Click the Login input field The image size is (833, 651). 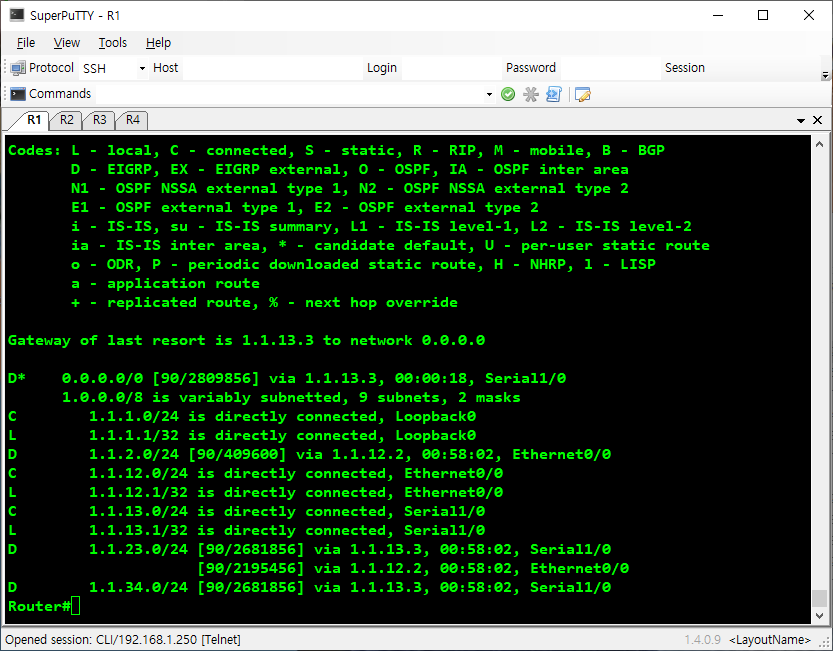[451, 69]
